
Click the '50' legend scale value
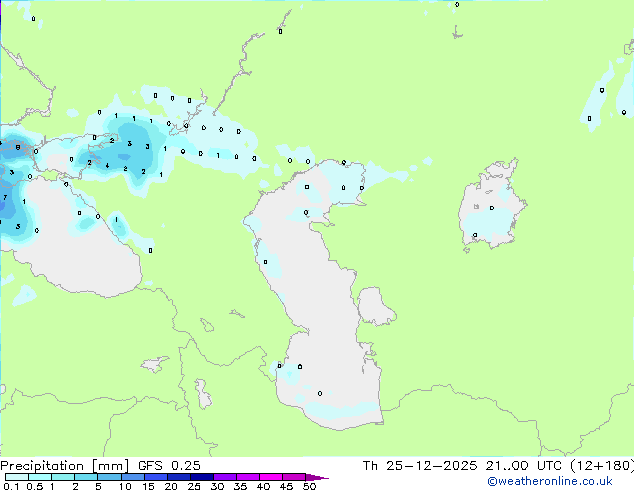[x=309, y=486]
